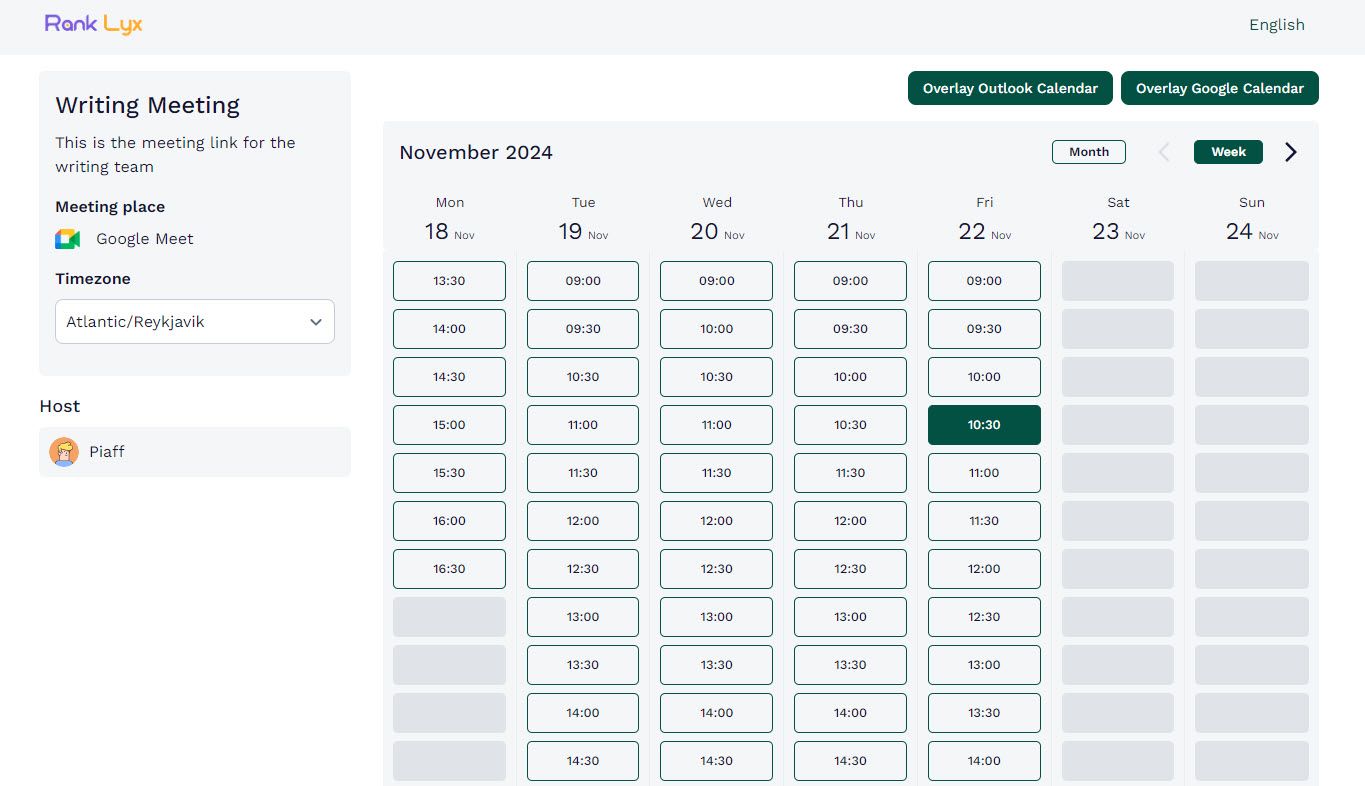This screenshot has width=1365, height=786.
Task: Click Piaff's host avatar
Action: click(64, 451)
